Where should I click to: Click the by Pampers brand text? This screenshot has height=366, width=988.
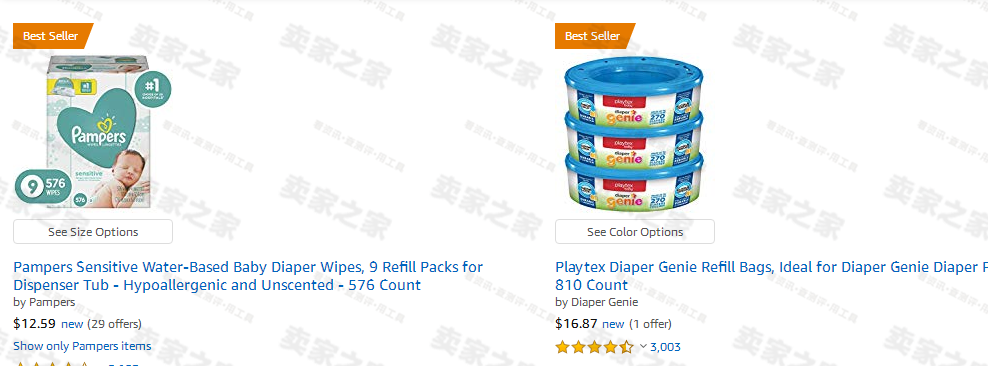(x=44, y=302)
